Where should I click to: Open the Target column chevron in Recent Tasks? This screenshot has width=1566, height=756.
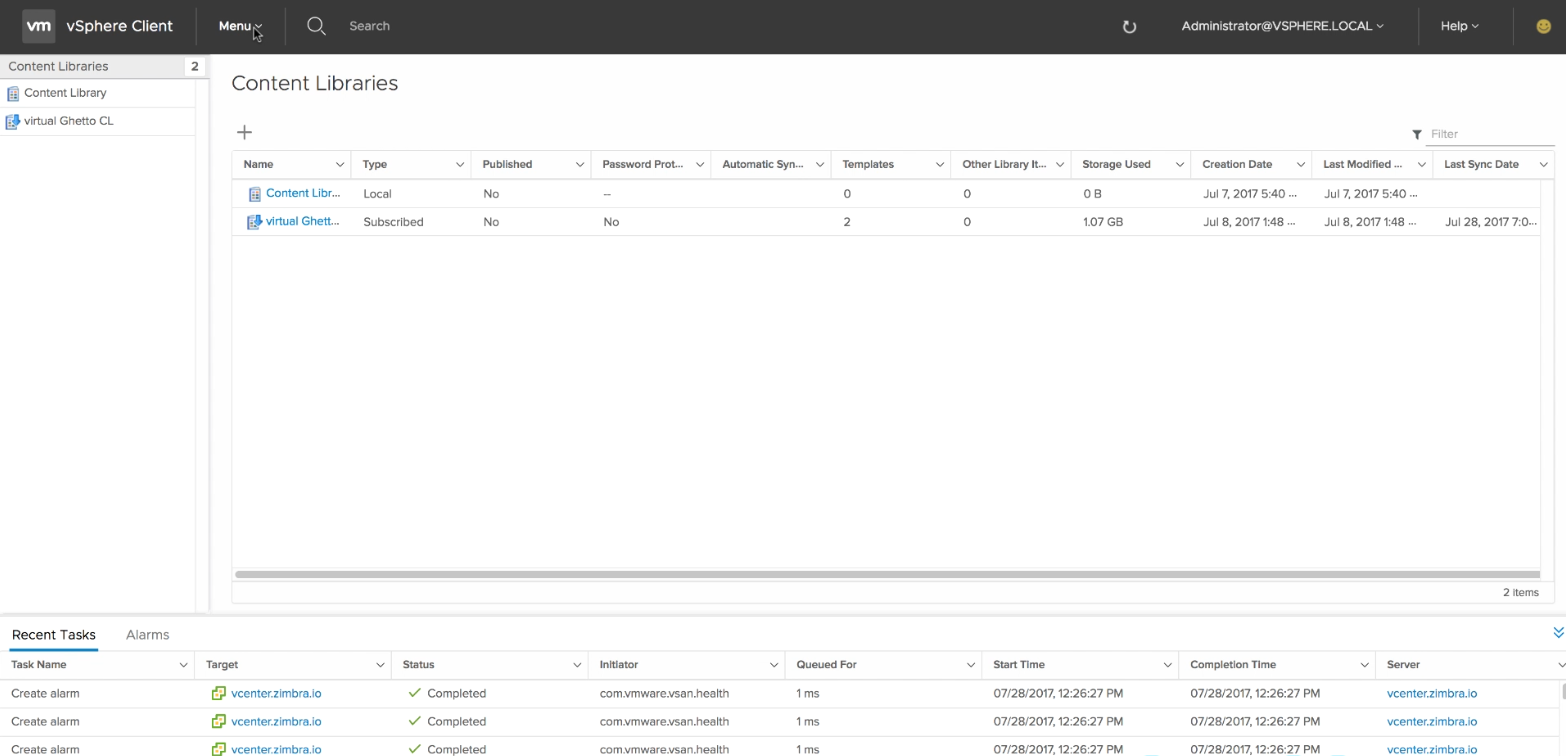tap(380, 665)
